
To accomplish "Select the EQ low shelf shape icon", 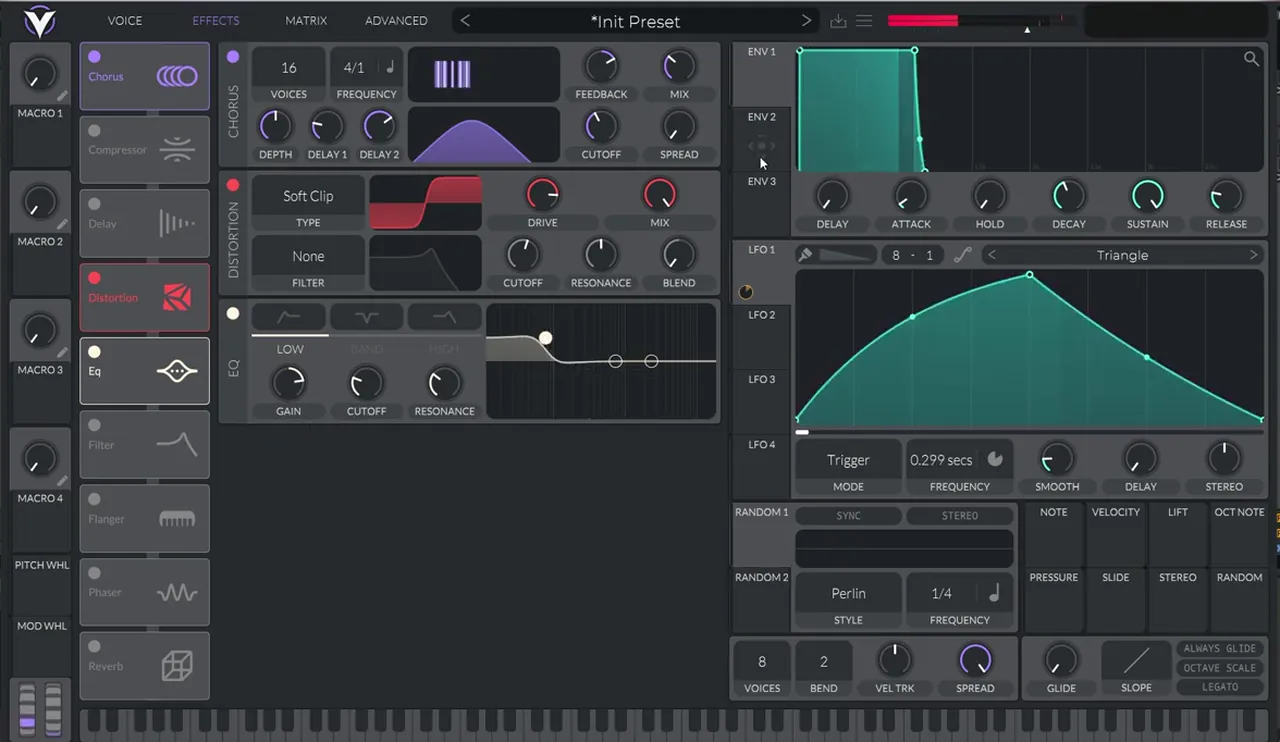I will (288, 317).
